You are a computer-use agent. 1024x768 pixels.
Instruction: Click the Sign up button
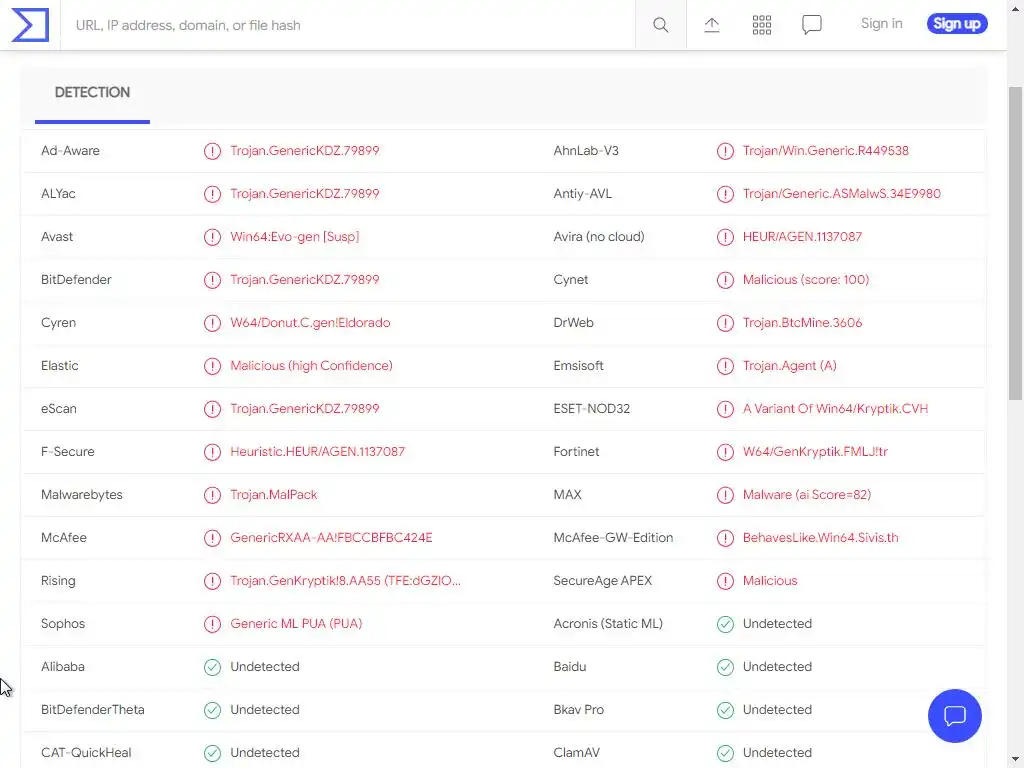click(x=957, y=24)
